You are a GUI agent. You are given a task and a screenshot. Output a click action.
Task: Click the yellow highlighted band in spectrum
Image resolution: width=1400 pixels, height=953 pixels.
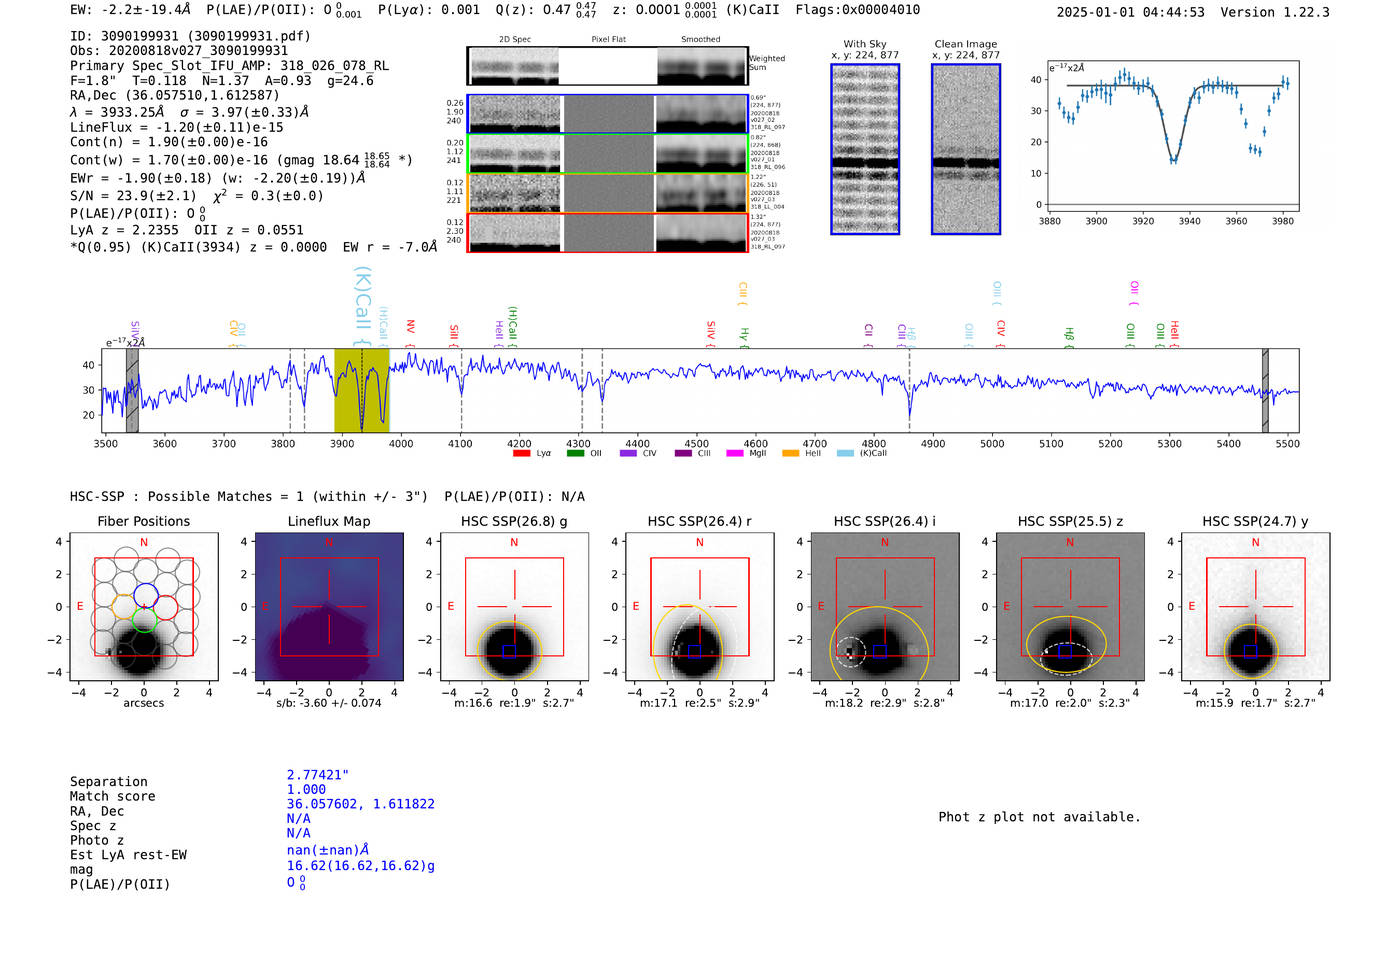[362, 390]
